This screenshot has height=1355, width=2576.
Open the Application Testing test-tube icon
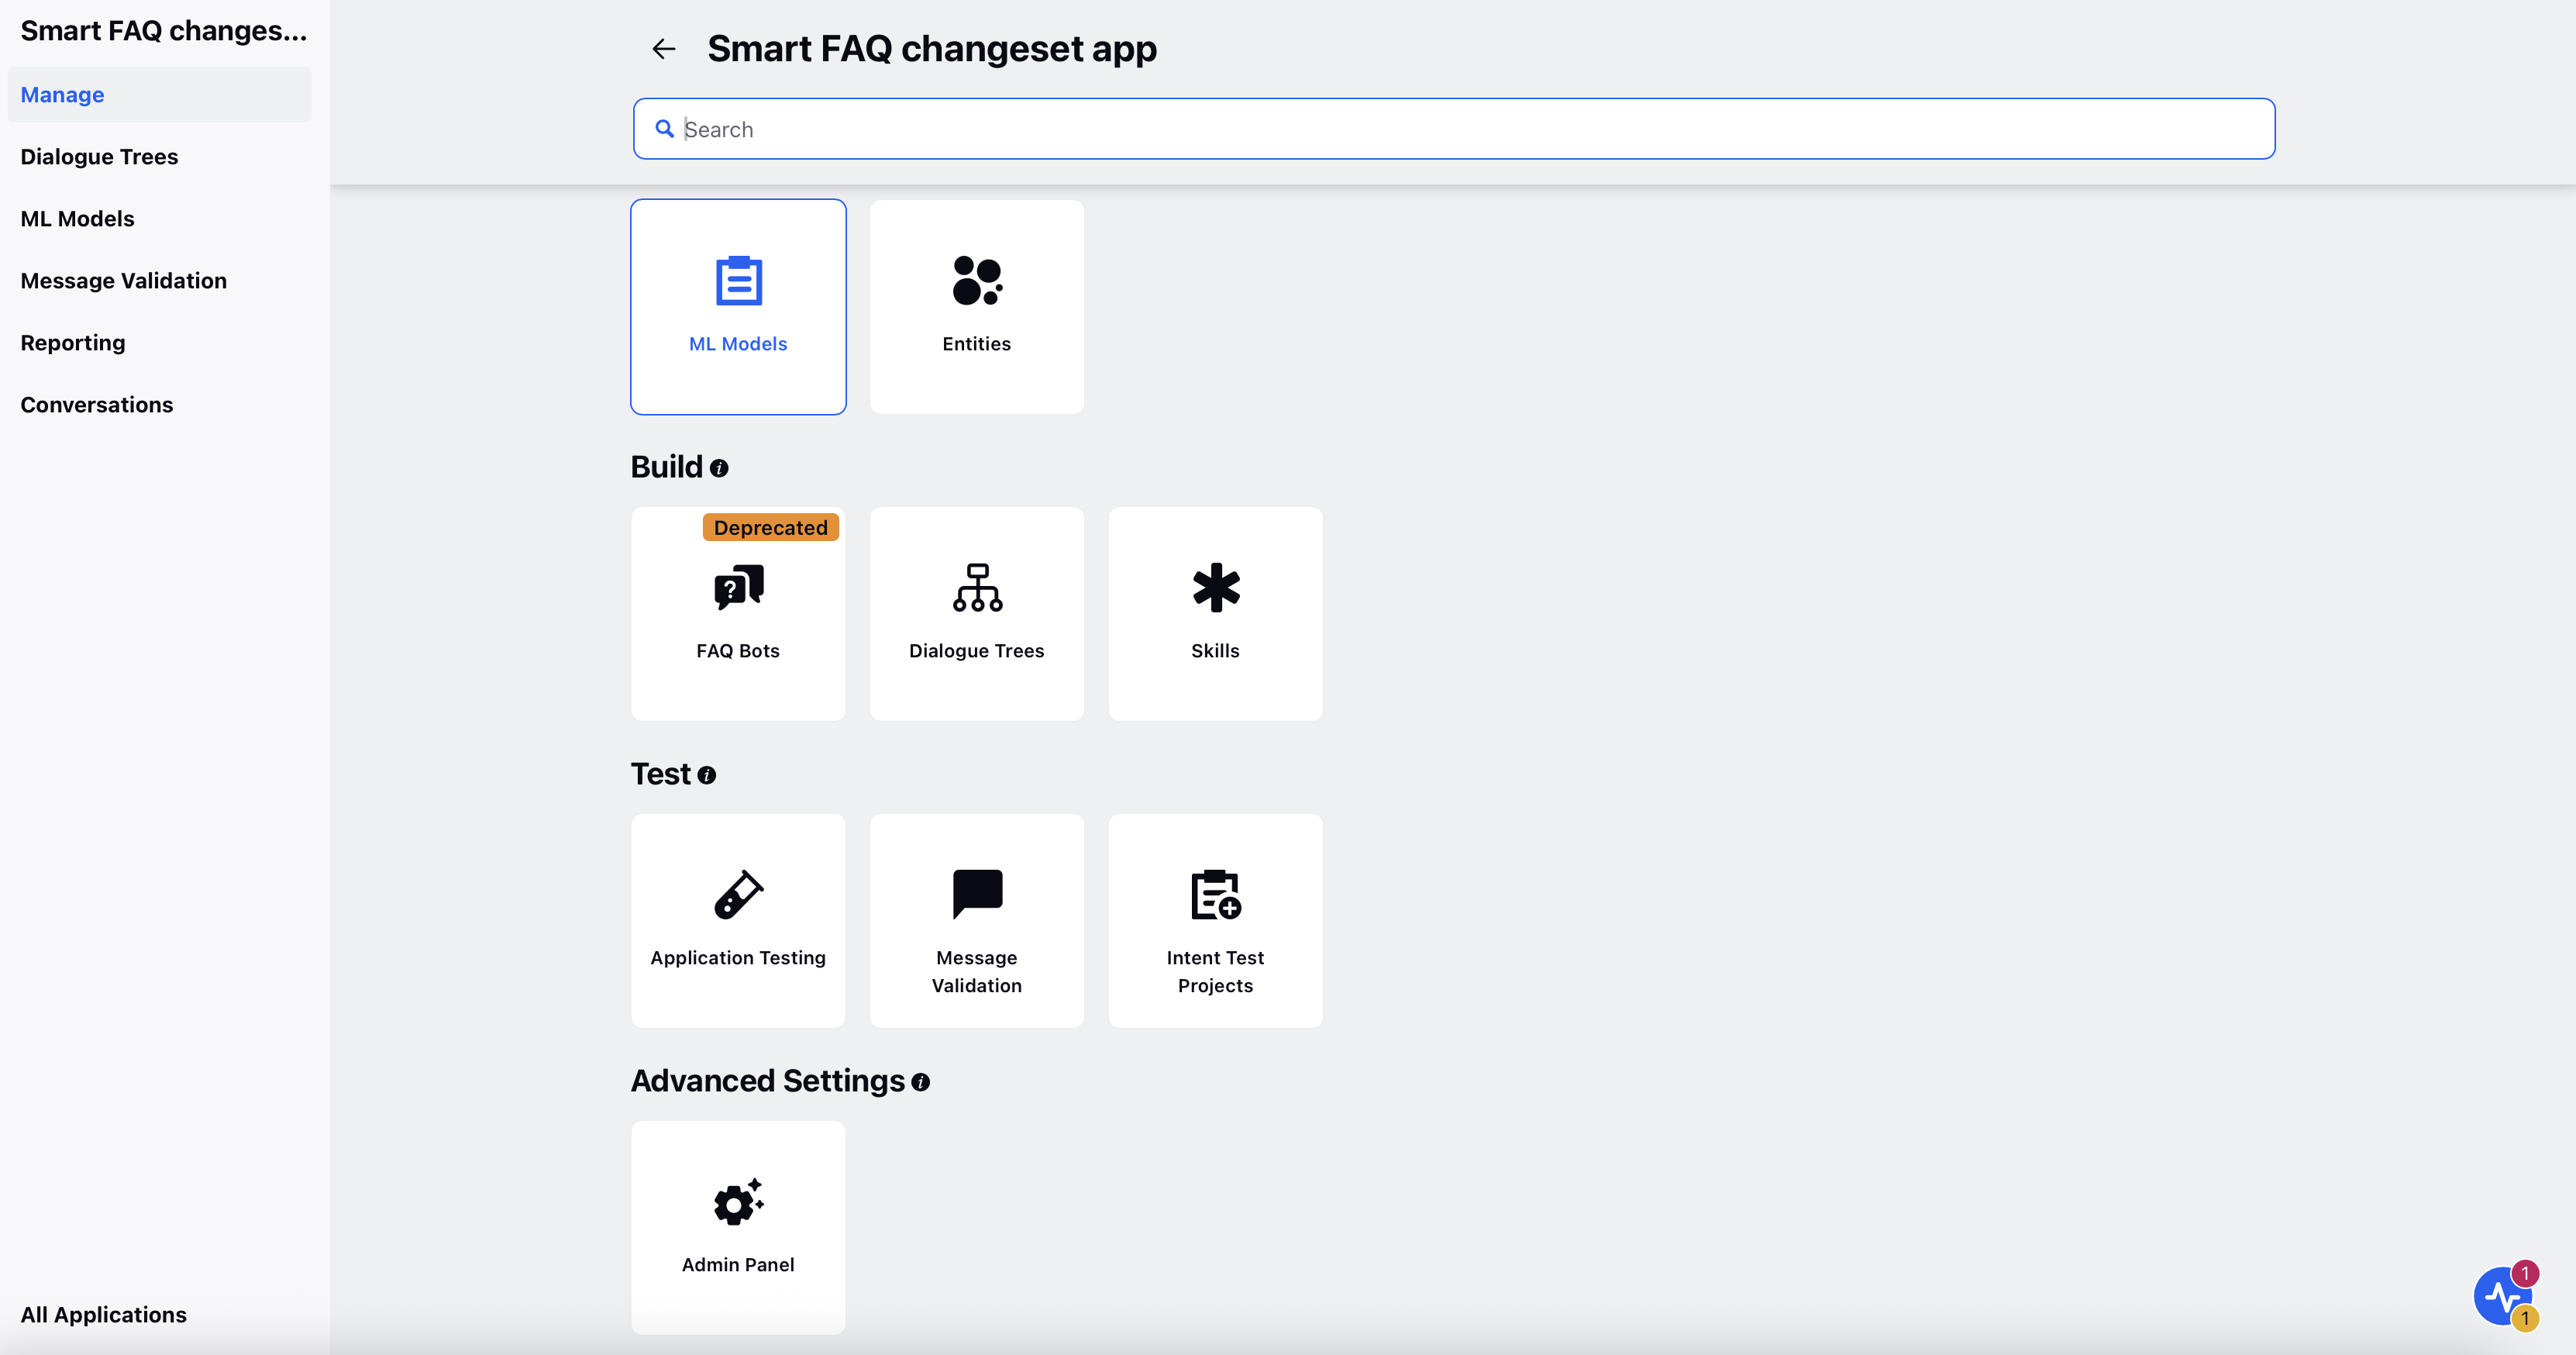pos(739,895)
